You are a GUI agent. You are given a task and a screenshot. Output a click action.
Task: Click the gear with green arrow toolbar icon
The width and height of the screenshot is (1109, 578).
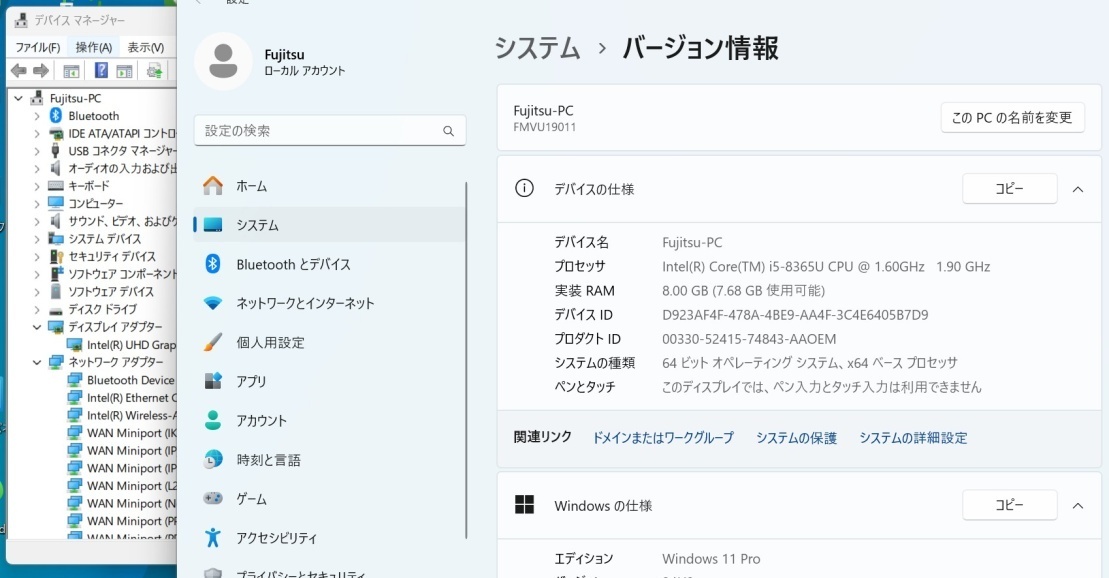[x=154, y=71]
